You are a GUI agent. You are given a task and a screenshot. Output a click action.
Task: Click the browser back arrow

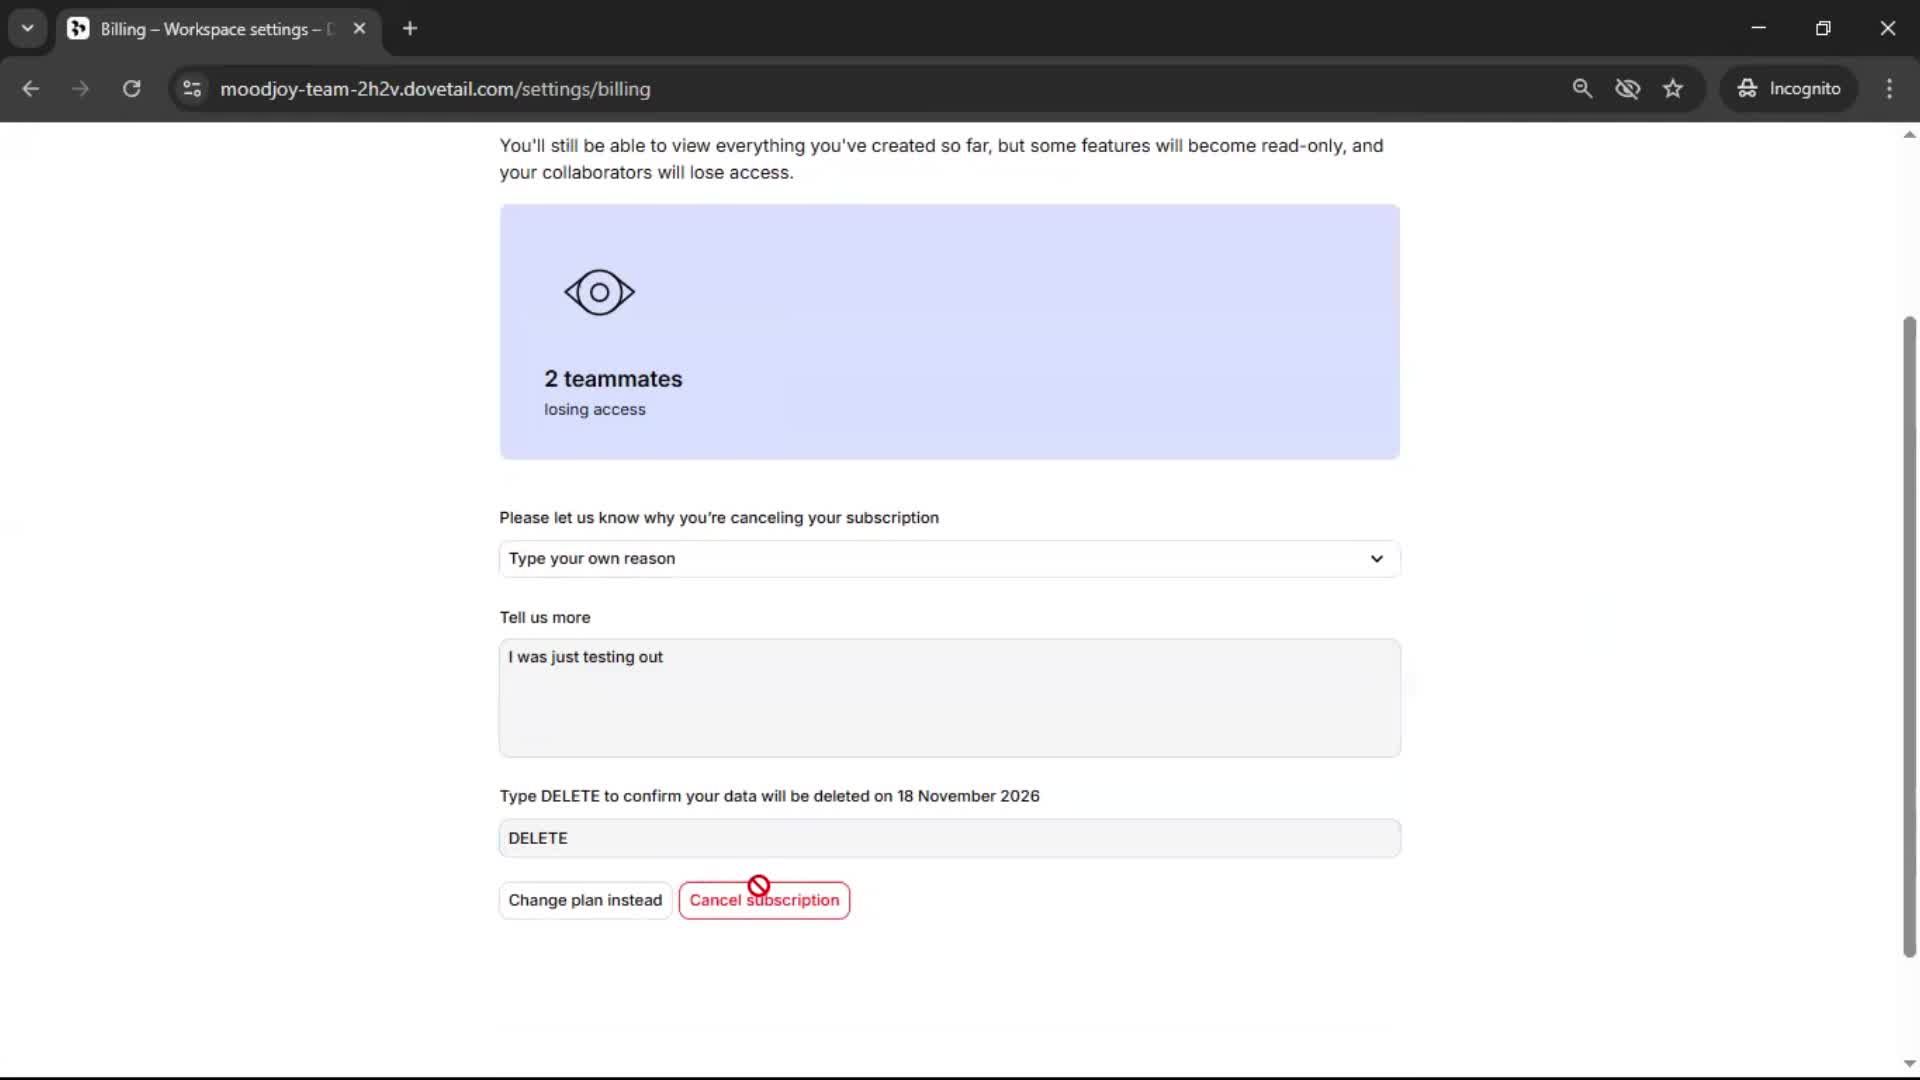31,89
